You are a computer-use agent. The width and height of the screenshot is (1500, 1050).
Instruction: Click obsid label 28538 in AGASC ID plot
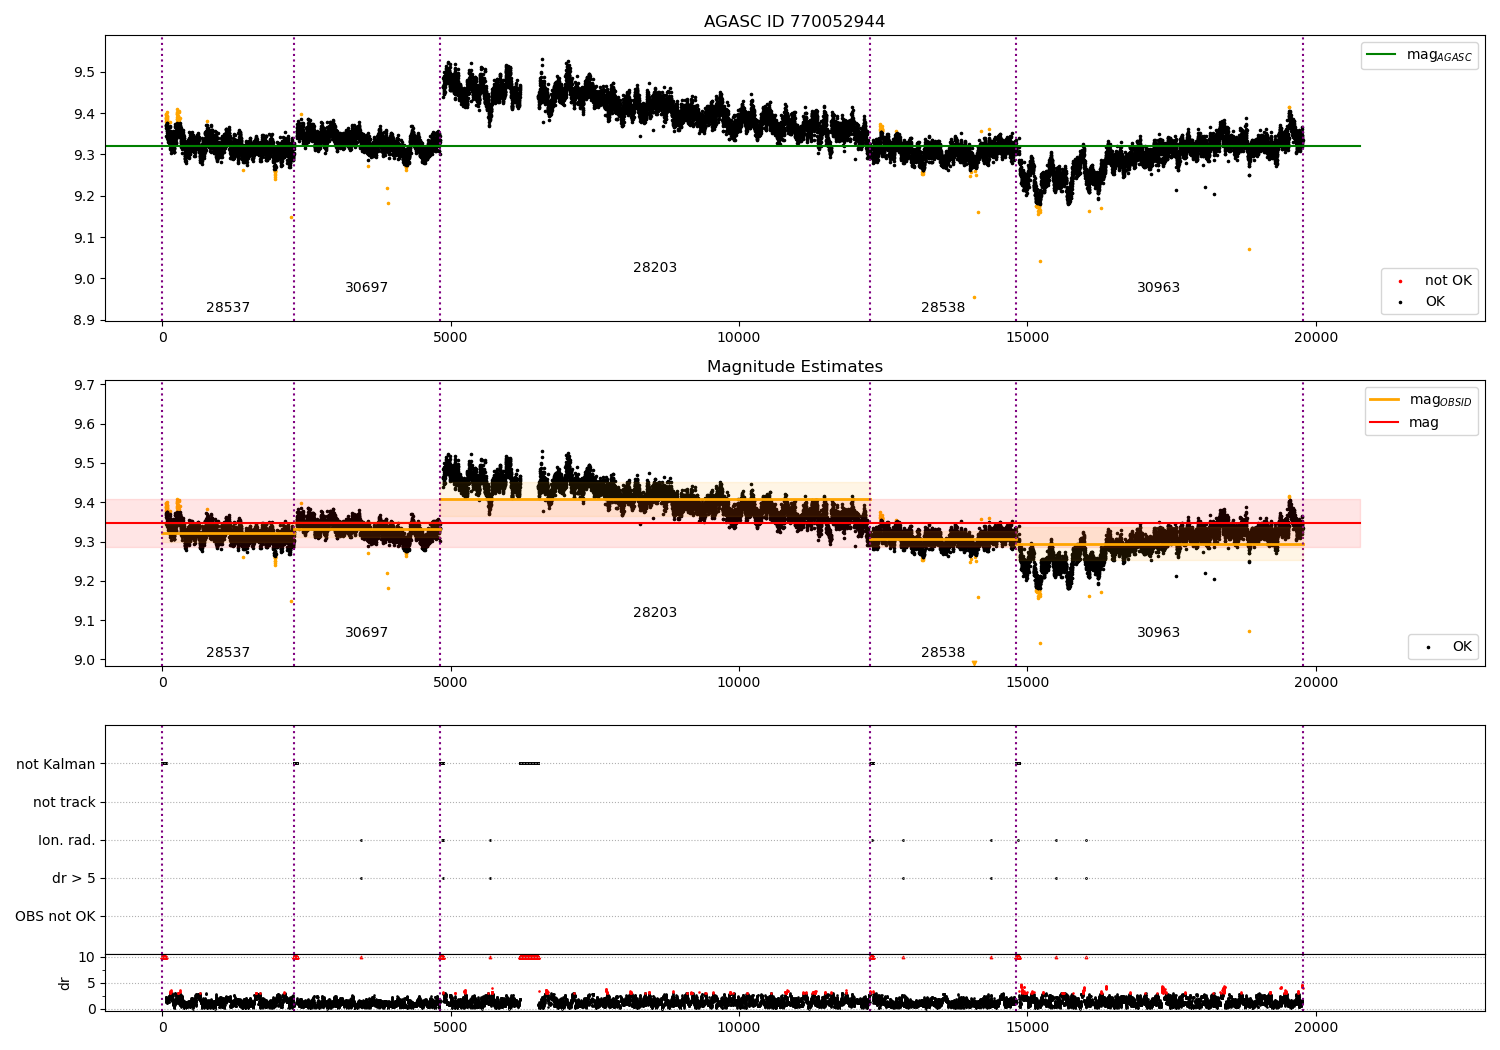pyautogui.click(x=943, y=308)
